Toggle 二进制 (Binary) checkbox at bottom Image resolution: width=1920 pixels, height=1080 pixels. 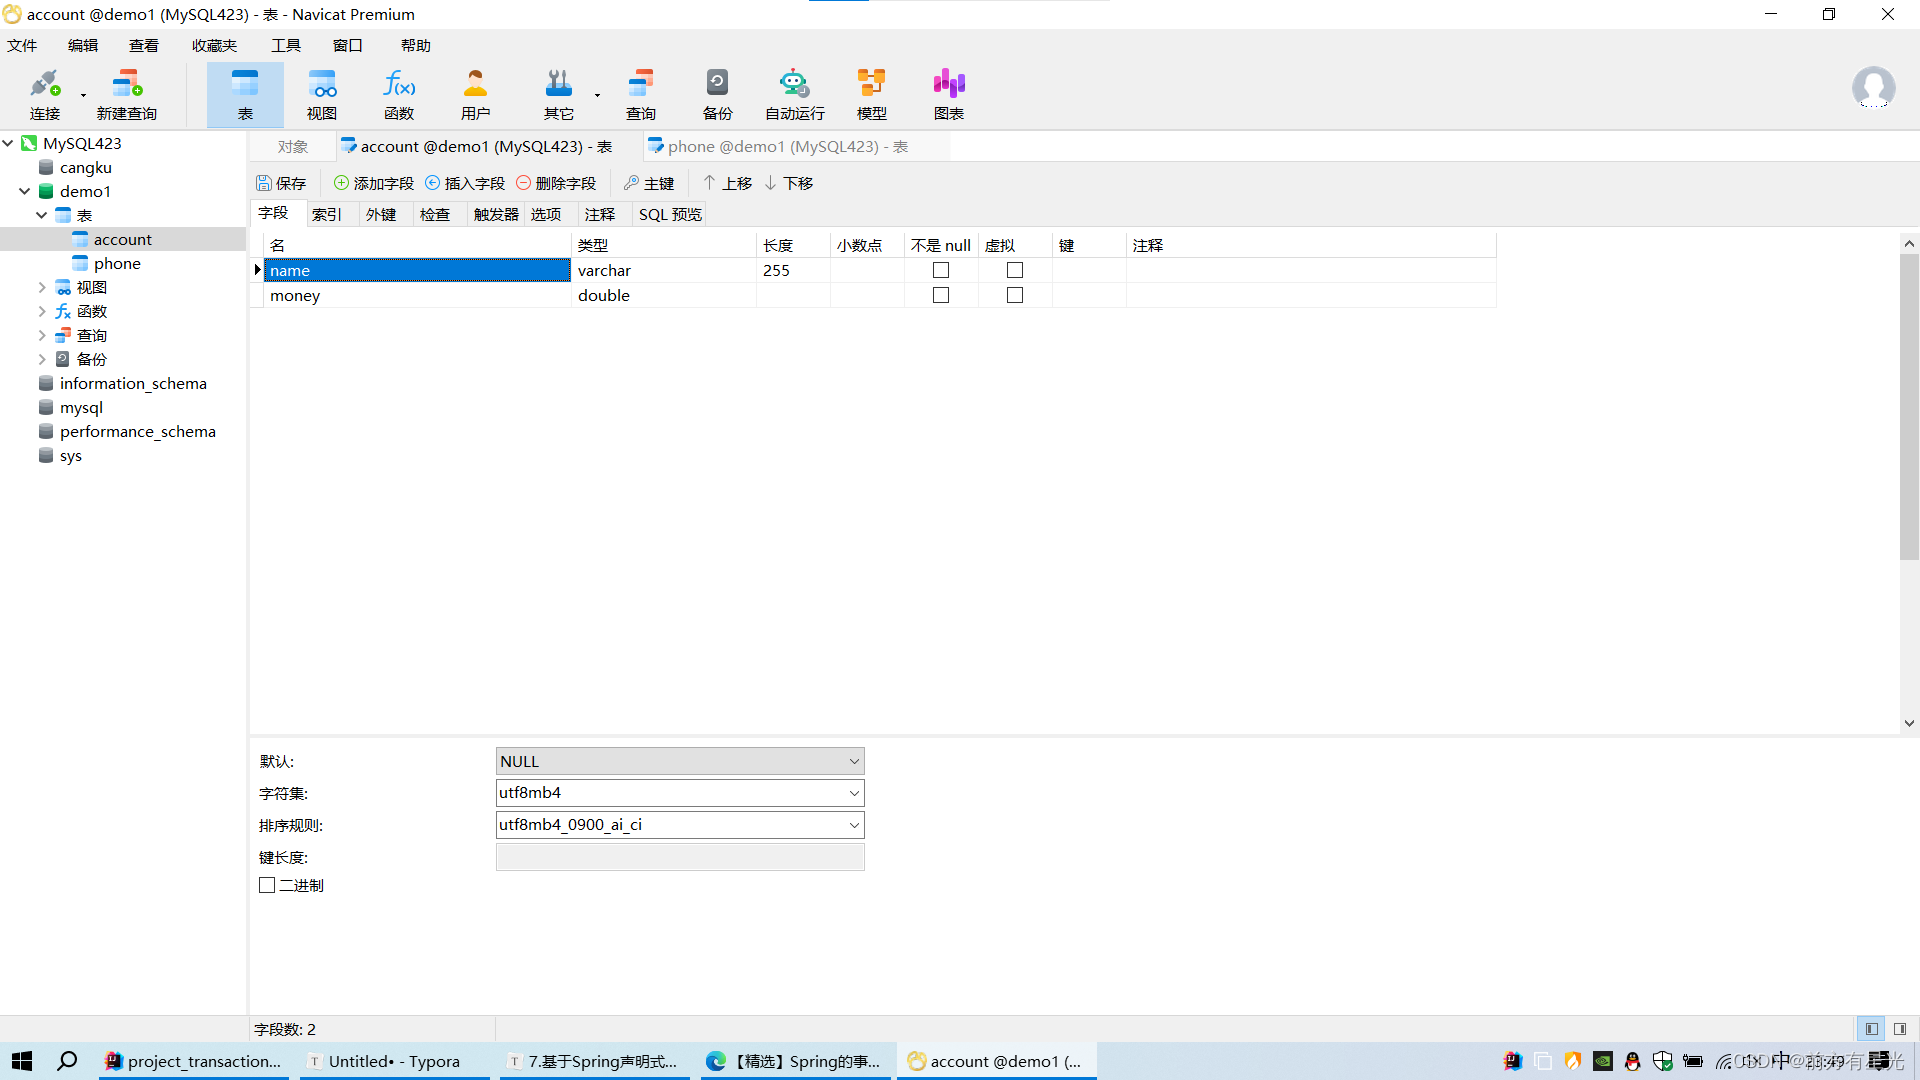coord(265,885)
